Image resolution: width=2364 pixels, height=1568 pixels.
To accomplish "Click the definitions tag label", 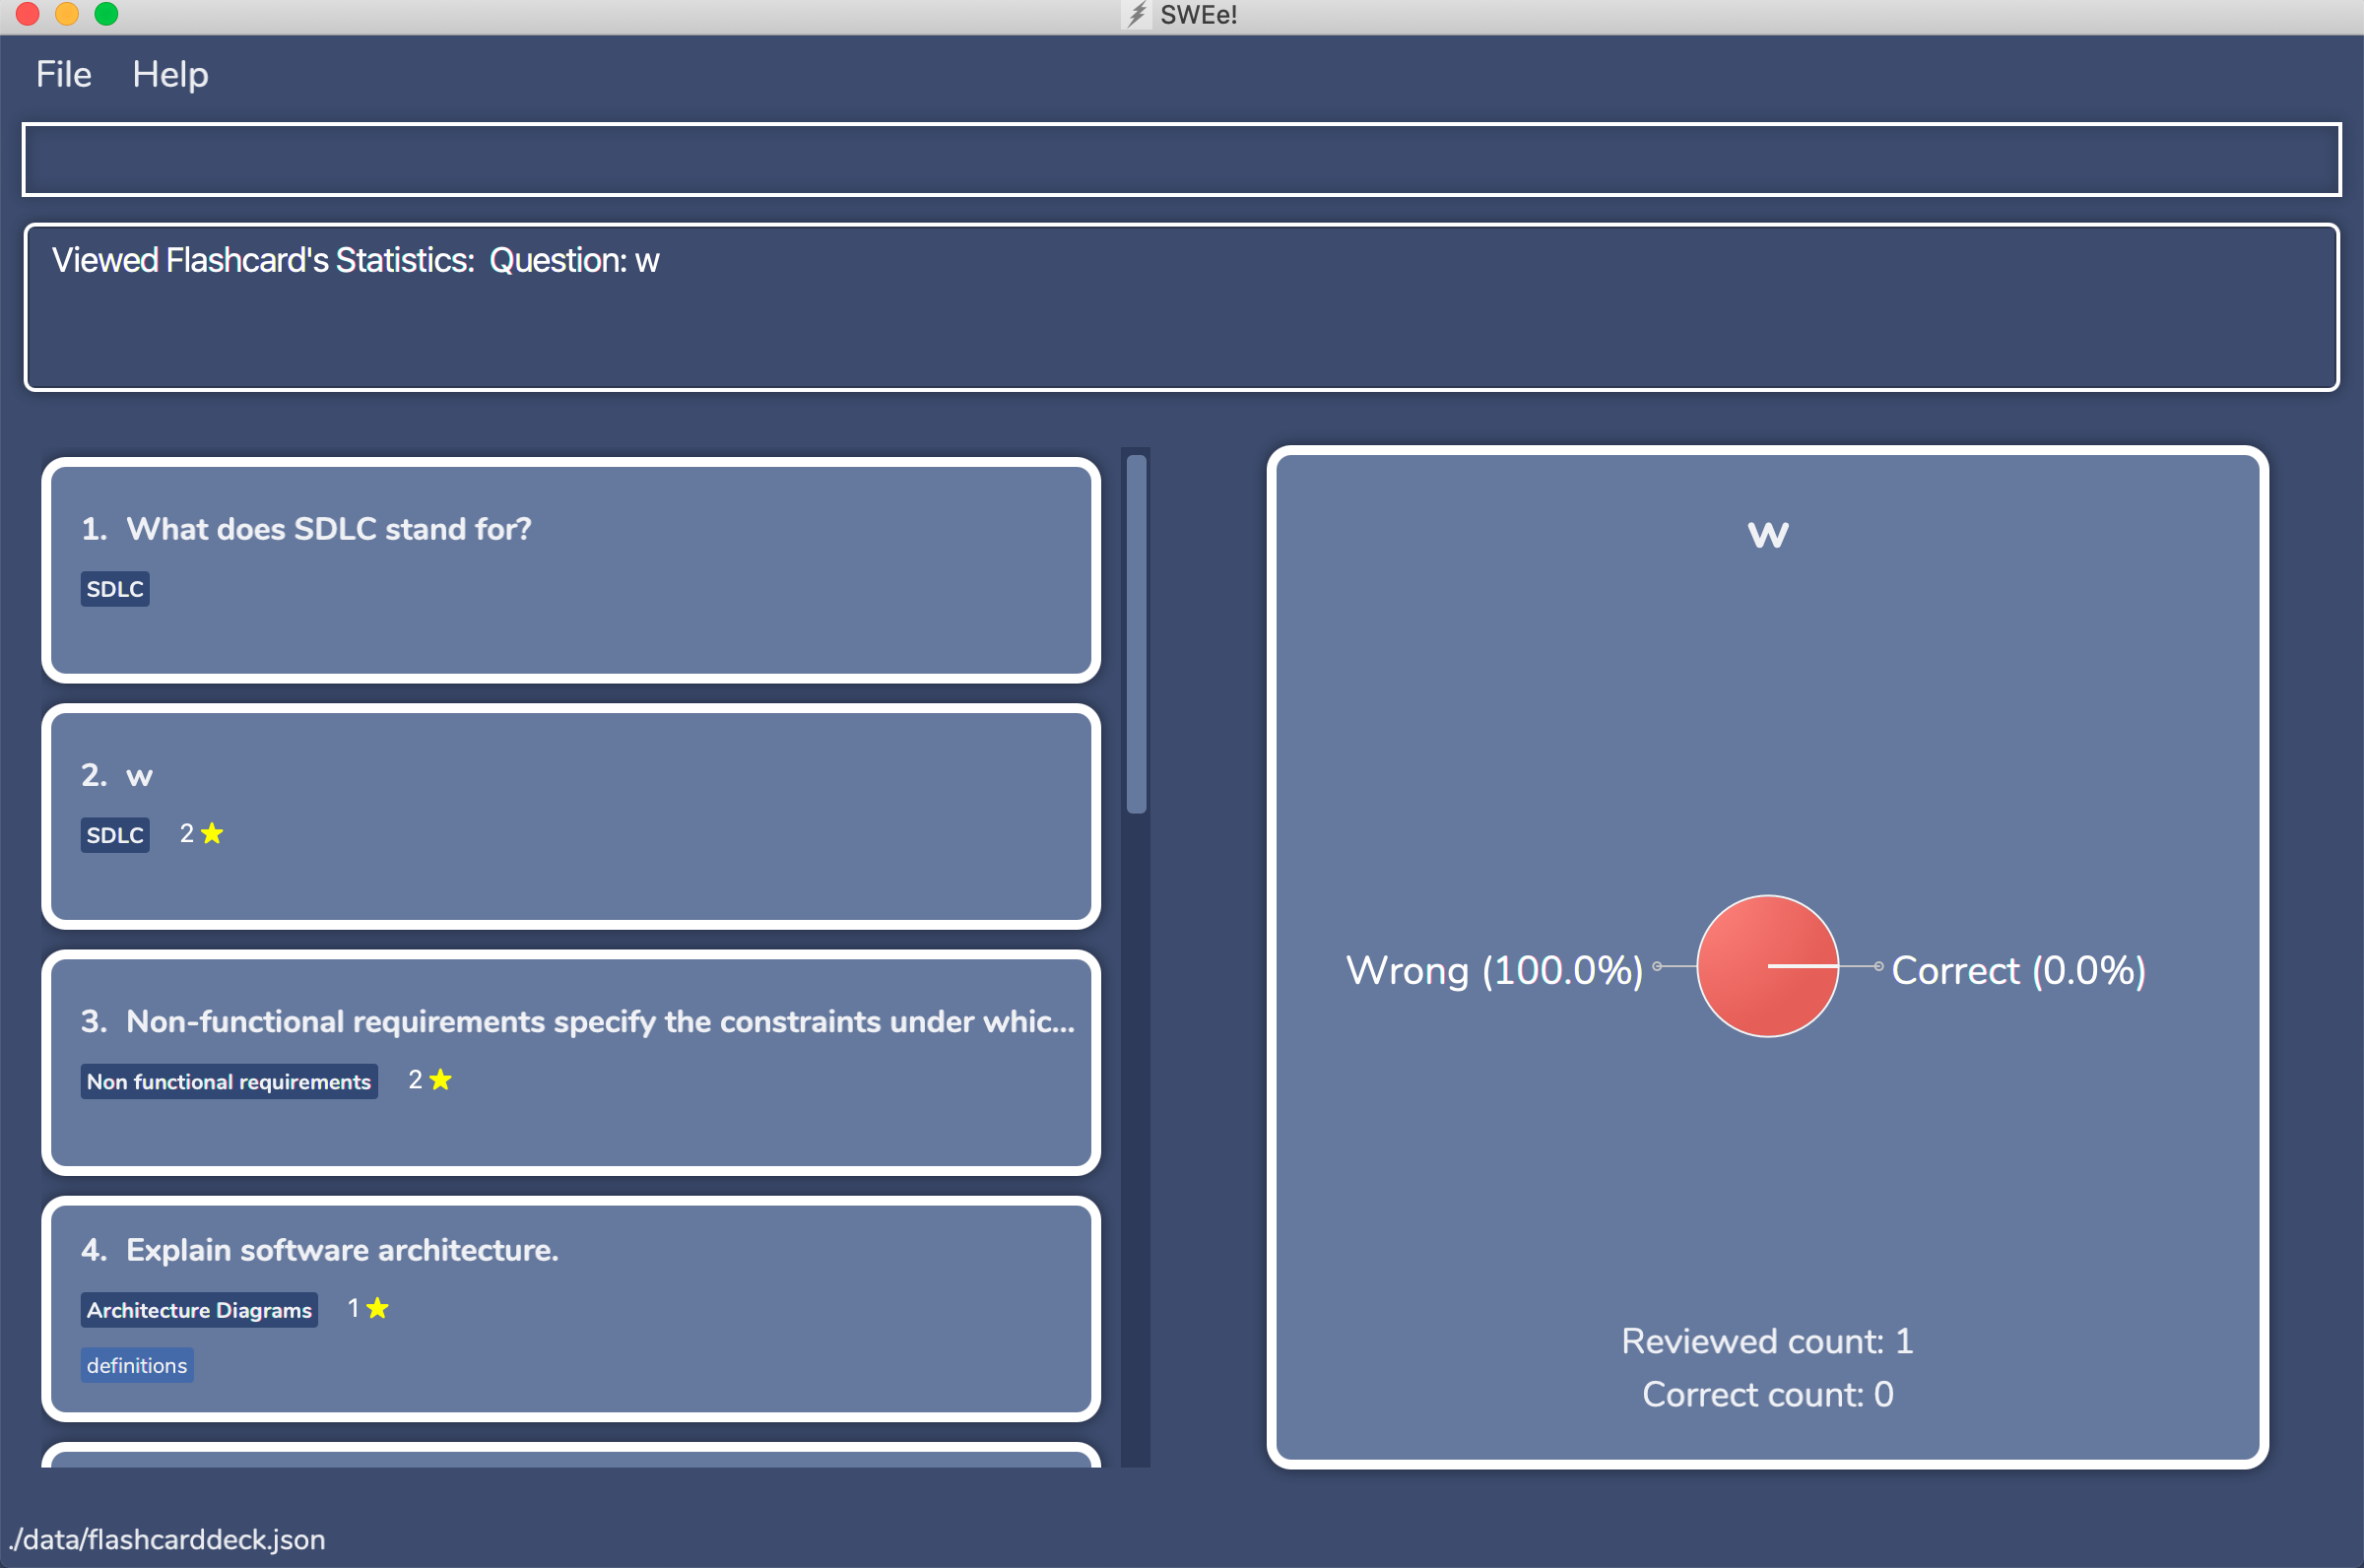I will click(x=137, y=1365).
